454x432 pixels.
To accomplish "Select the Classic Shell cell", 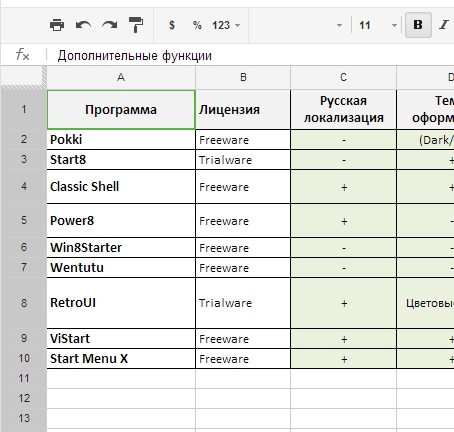I will click(121, 187).
